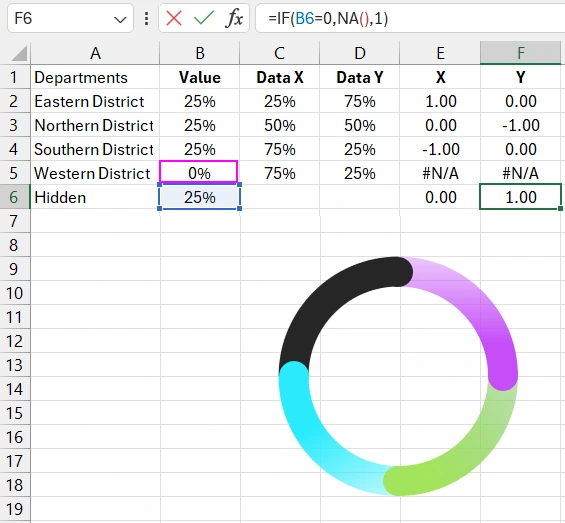565x523 pixels.
Task: Click the X header cell in column E
Action: [440, 77]
